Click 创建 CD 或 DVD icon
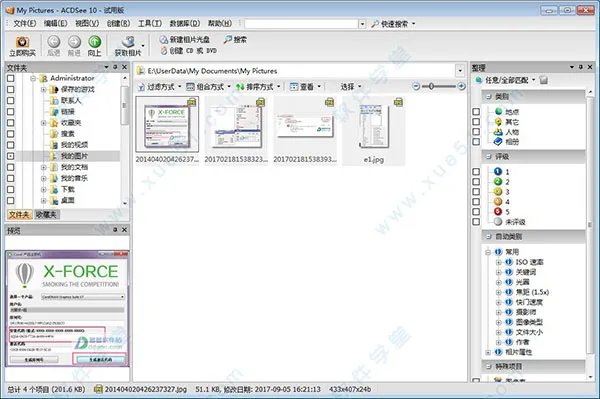600x399 pixels. tap(164, 50)
